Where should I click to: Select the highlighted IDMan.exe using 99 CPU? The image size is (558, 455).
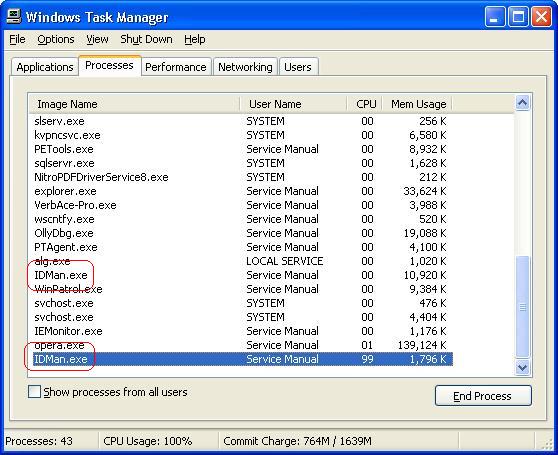(x=243, y=359)
